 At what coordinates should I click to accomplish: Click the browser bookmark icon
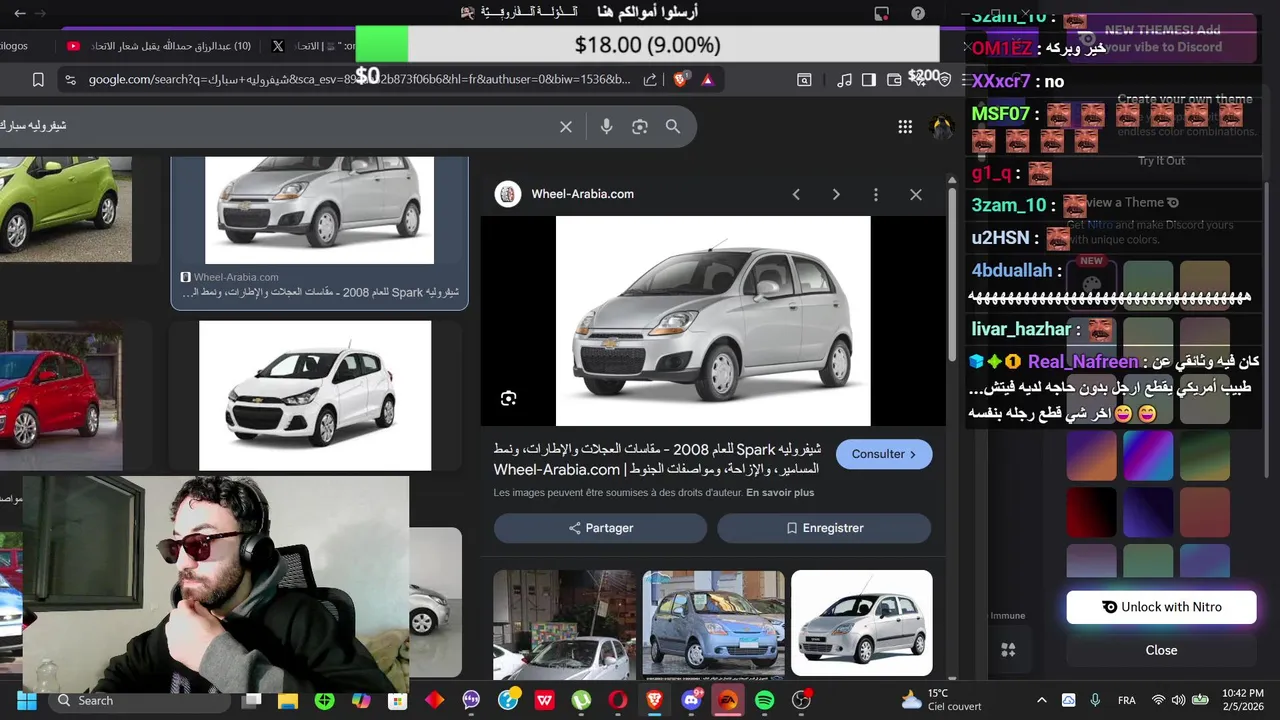[38, 79]
